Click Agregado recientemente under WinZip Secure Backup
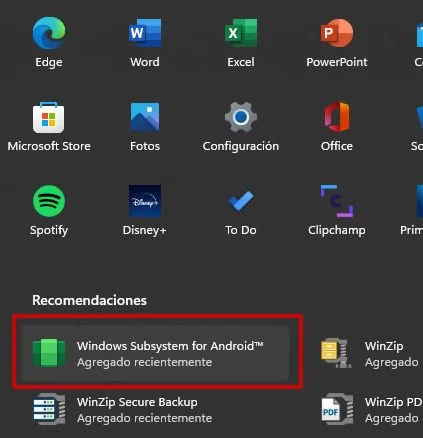This screenshot has width=423, height=438. click(x=144, y=418)
